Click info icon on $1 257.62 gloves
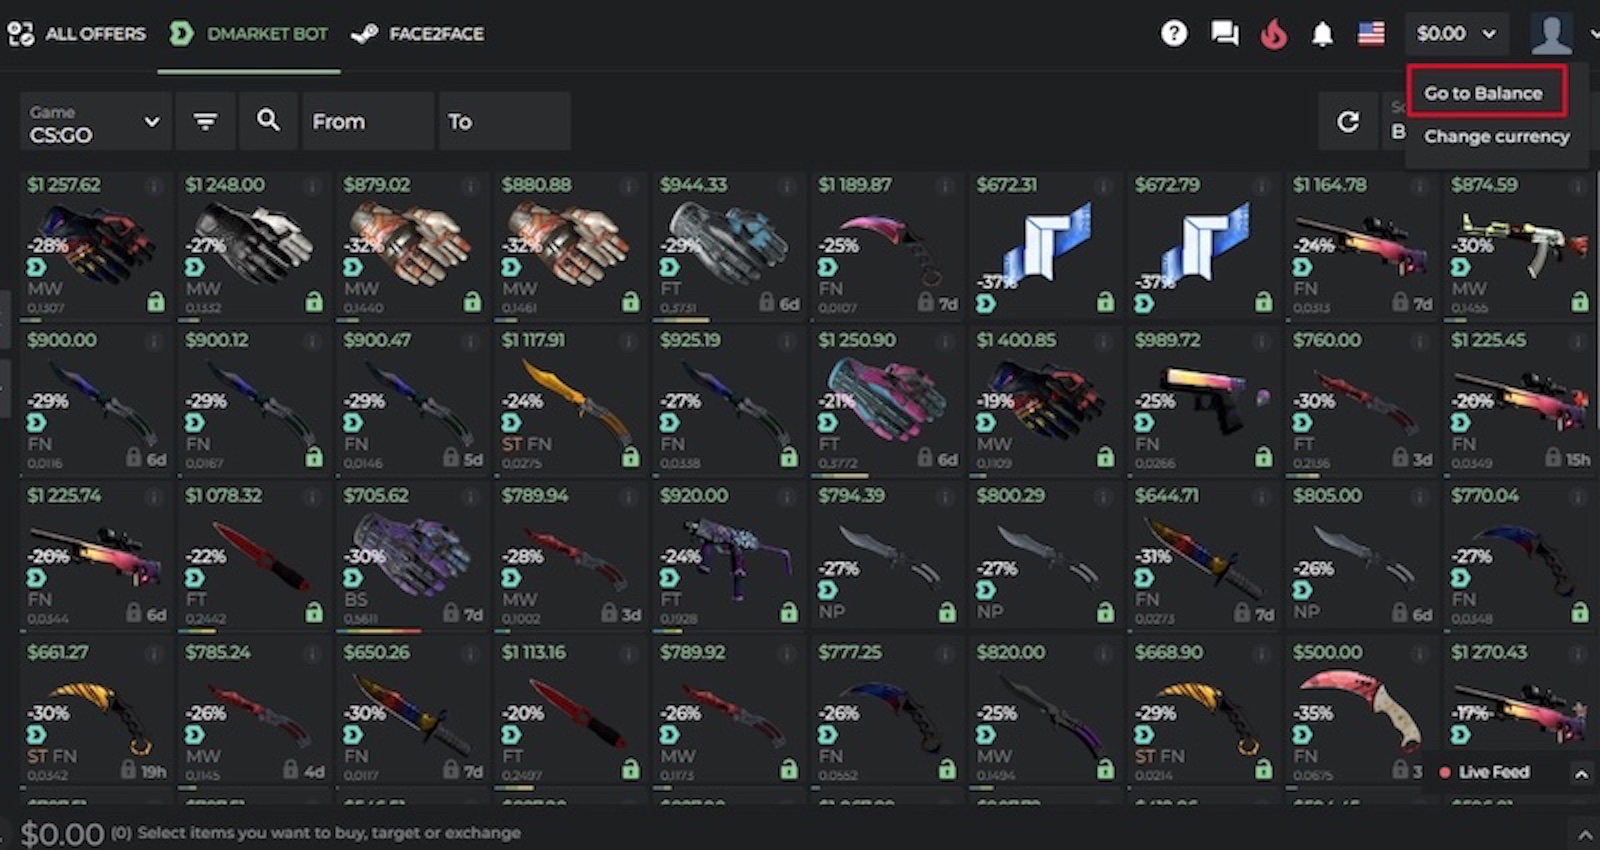The image size is (1600, 850). click(154, 186)
